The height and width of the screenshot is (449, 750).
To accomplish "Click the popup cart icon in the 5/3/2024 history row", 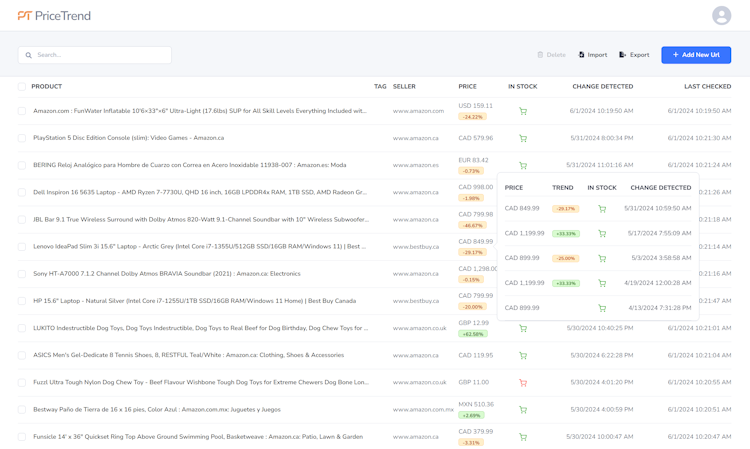I will (x=602, y=259).
